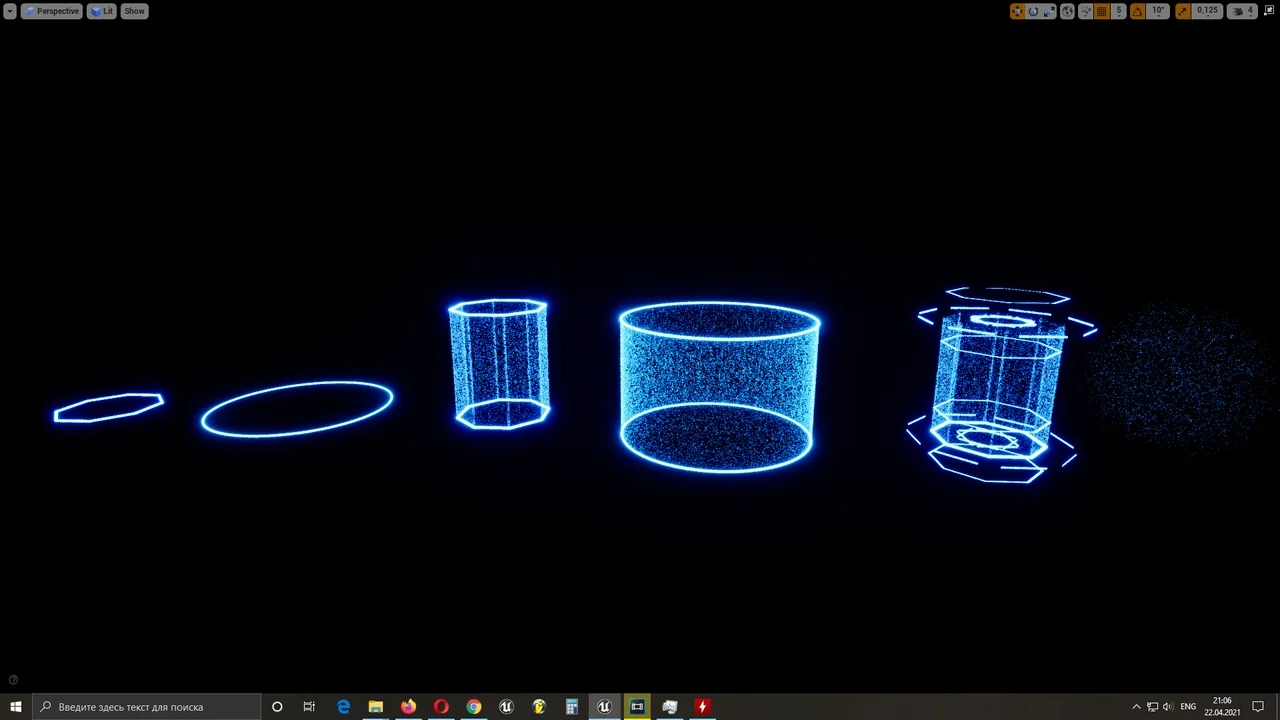Click the Windows Start button

15,707
